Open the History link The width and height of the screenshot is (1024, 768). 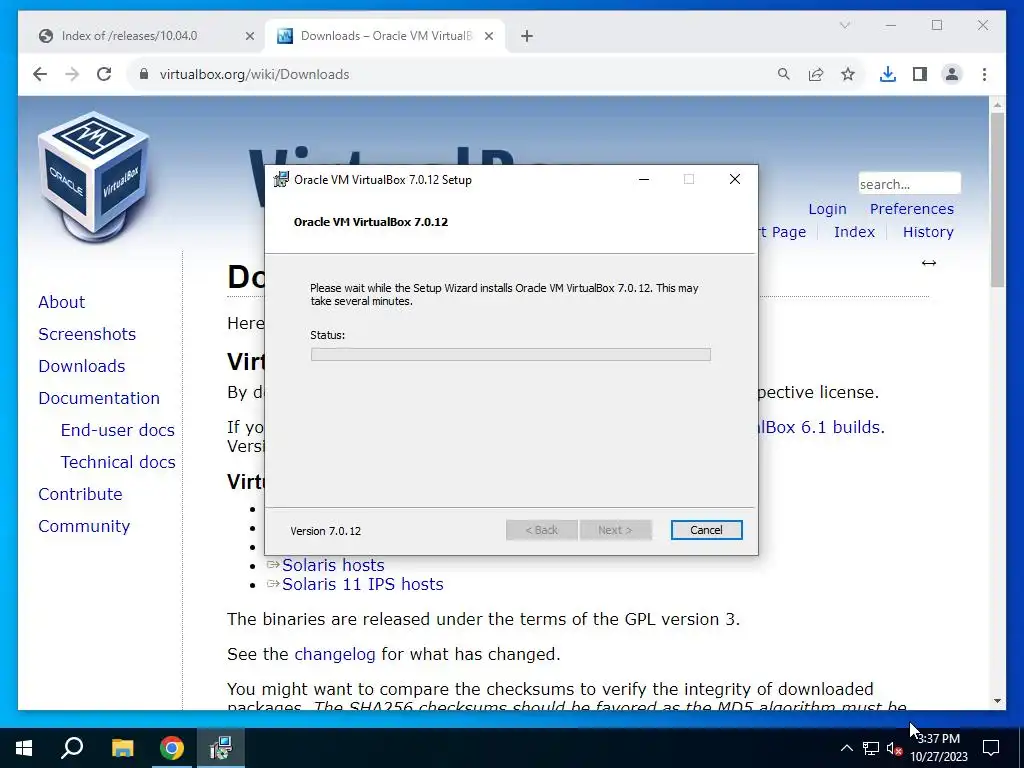928,232
